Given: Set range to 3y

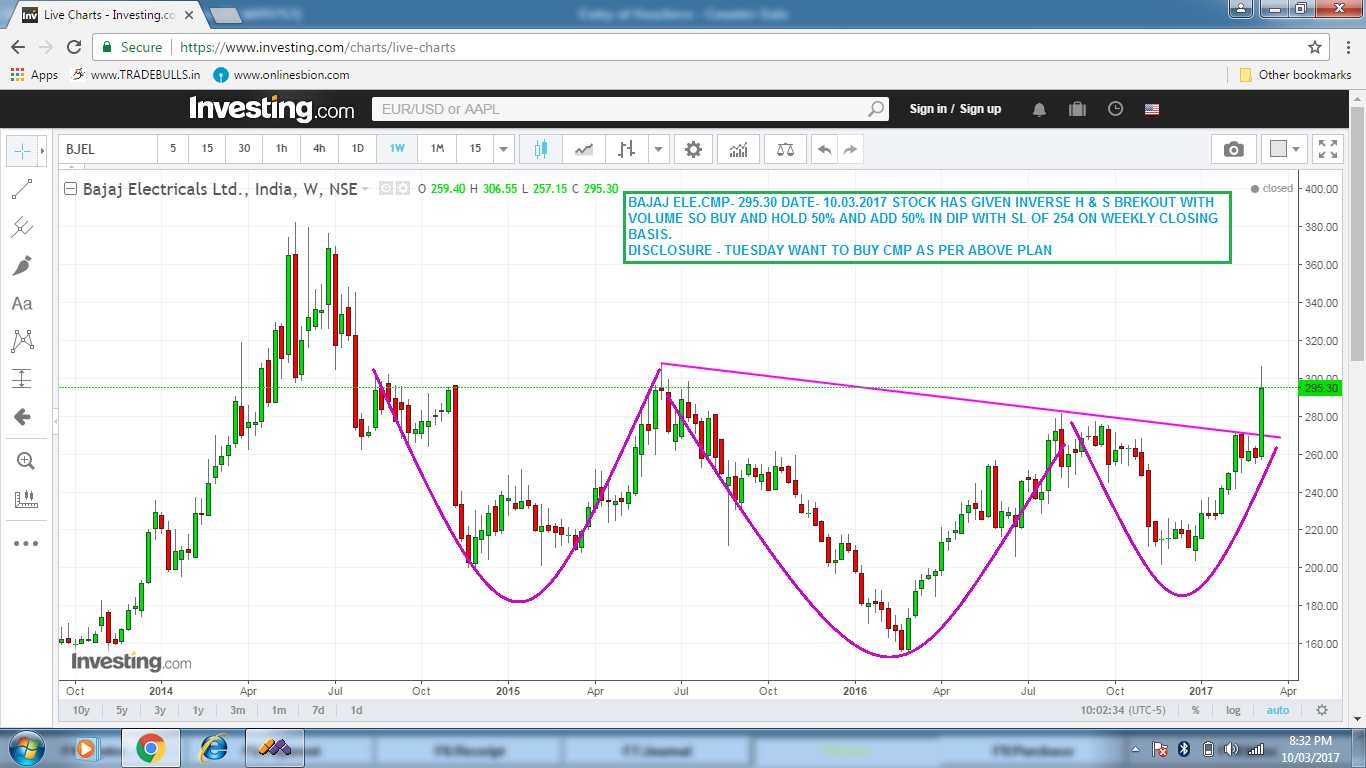Looking at the screenshot, I should click(x=160, y=710).
